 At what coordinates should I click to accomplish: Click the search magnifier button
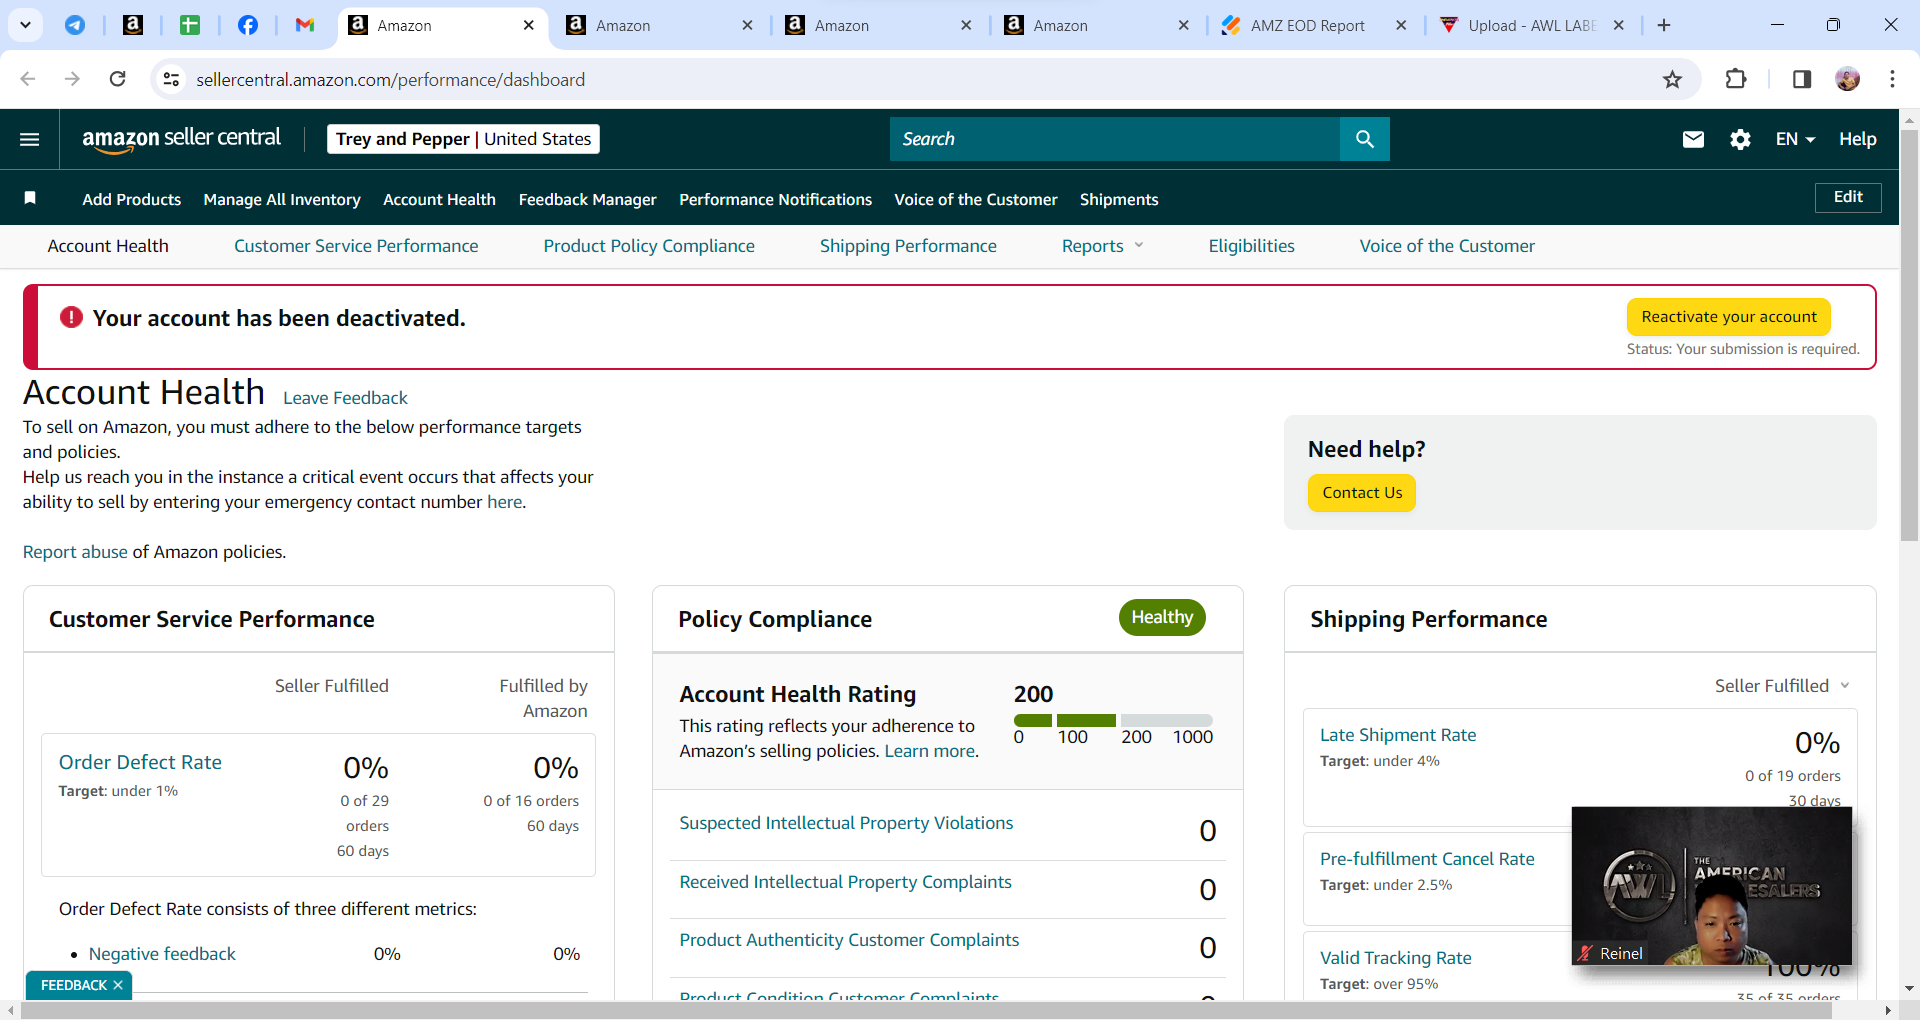click(1364, 139)
